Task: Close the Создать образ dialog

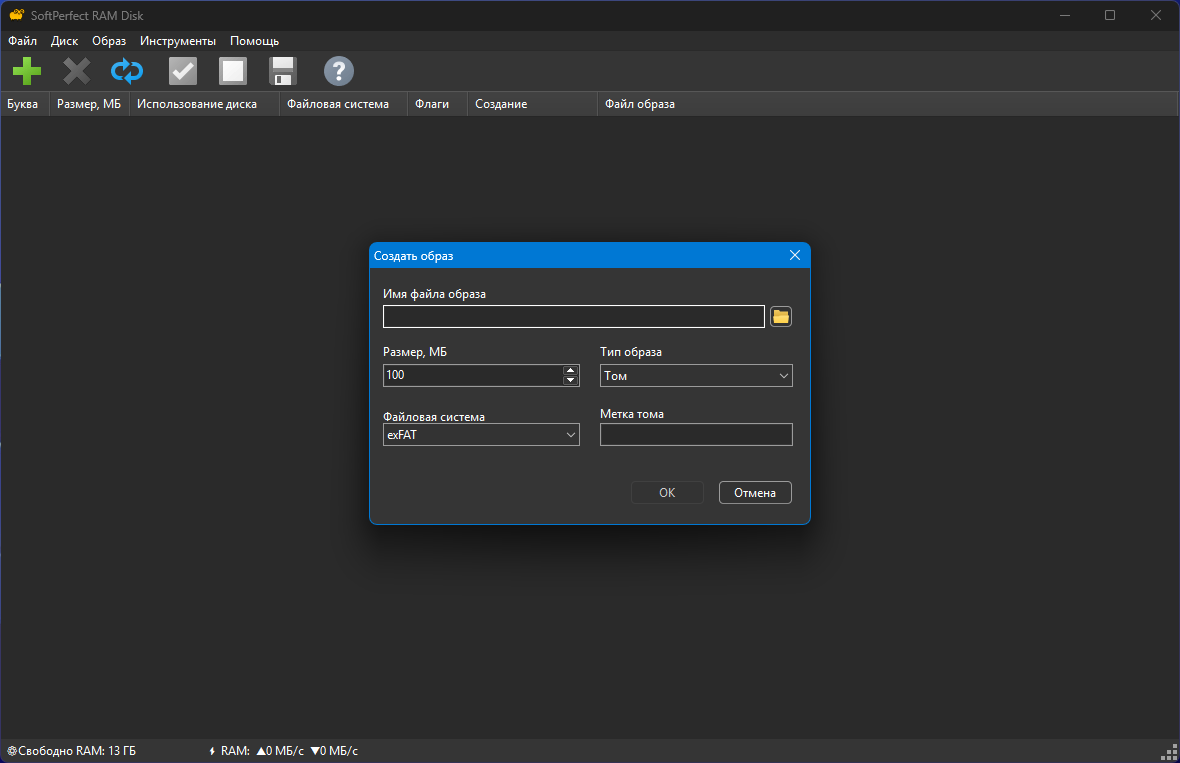Action: [x=795, y=256]
